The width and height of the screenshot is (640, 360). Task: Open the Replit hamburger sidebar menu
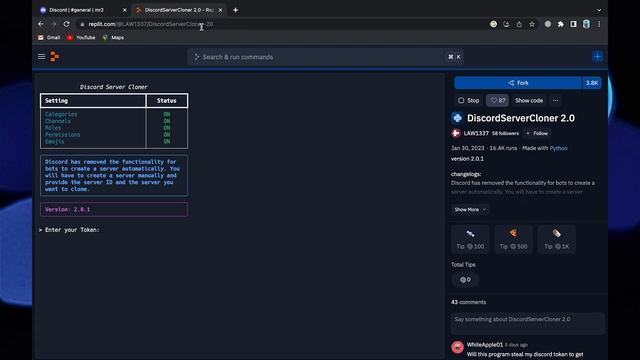[42, 57]
